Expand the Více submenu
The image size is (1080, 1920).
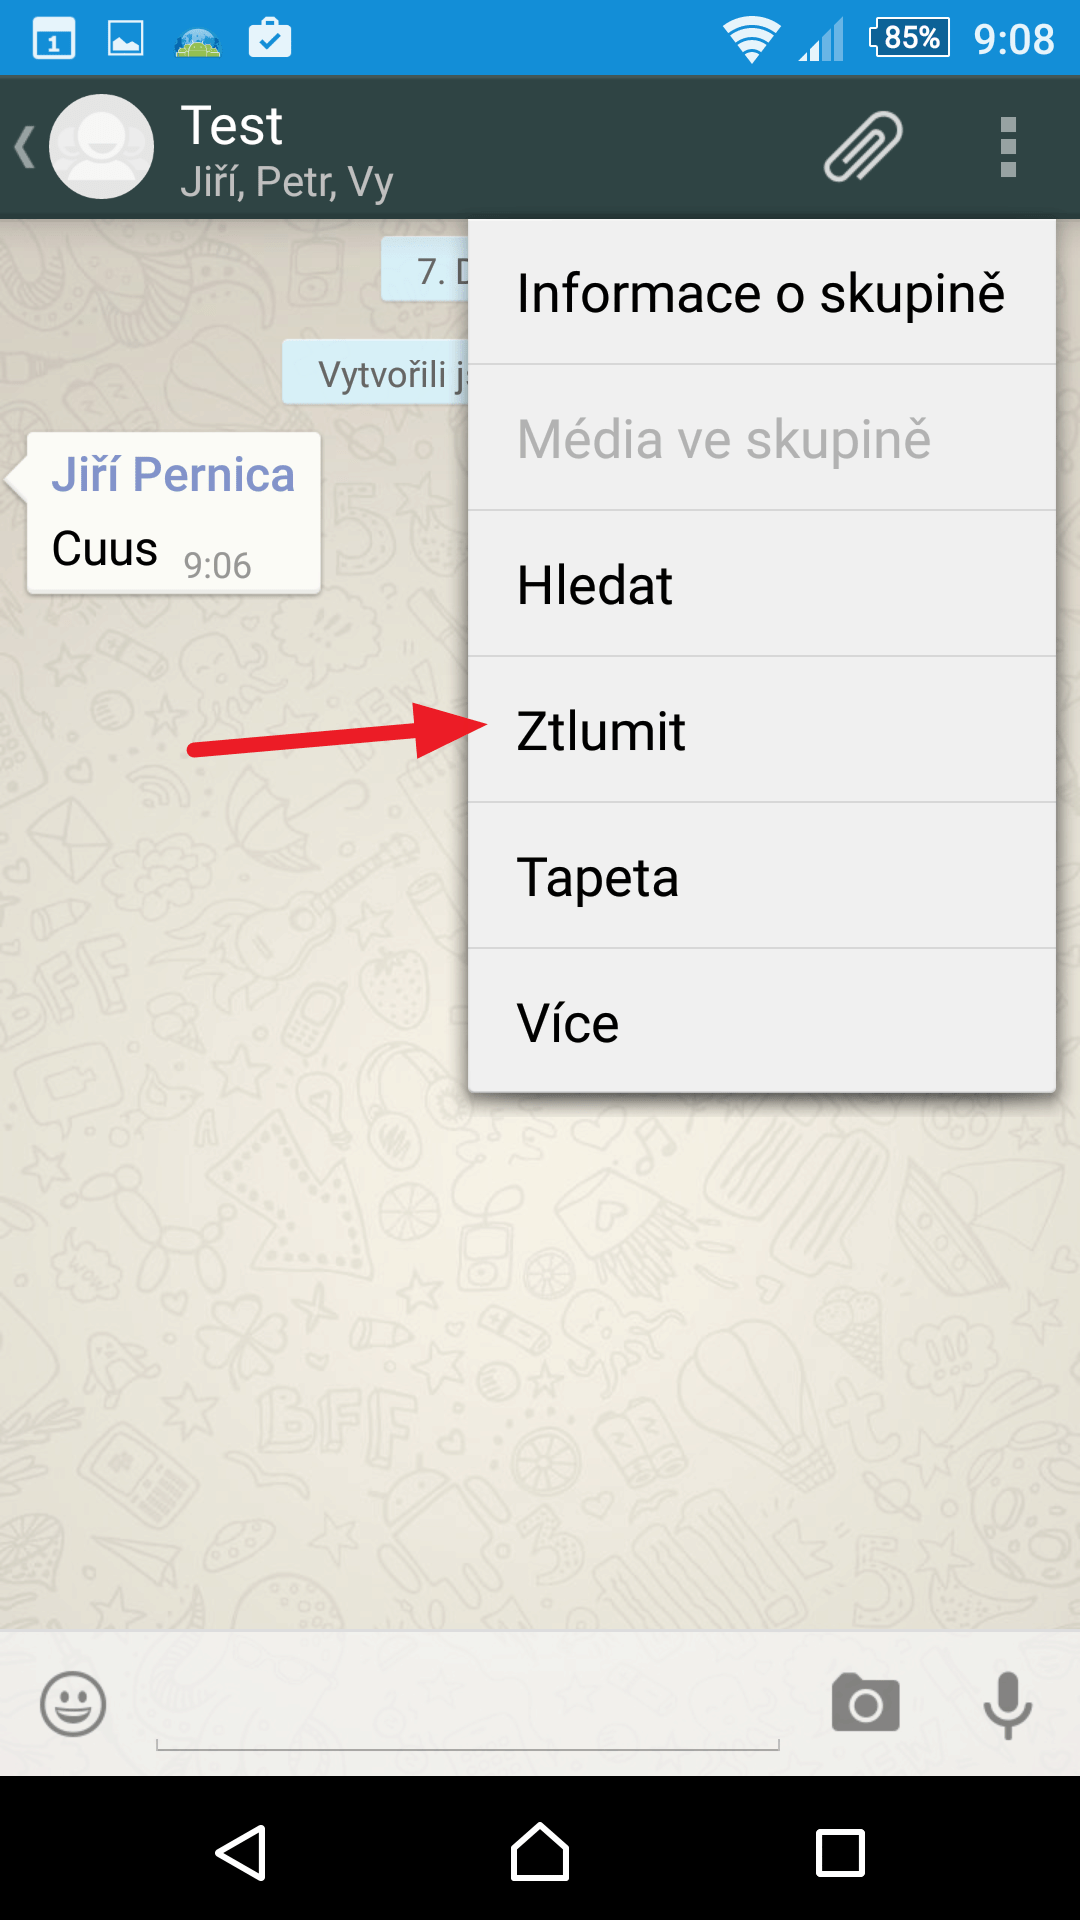(x=762, y=1021)
